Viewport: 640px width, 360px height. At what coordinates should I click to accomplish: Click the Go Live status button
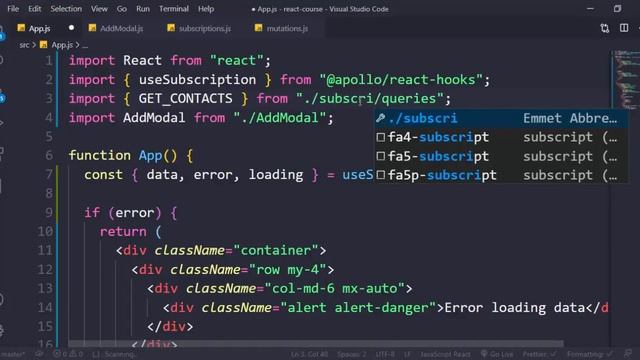497,354
